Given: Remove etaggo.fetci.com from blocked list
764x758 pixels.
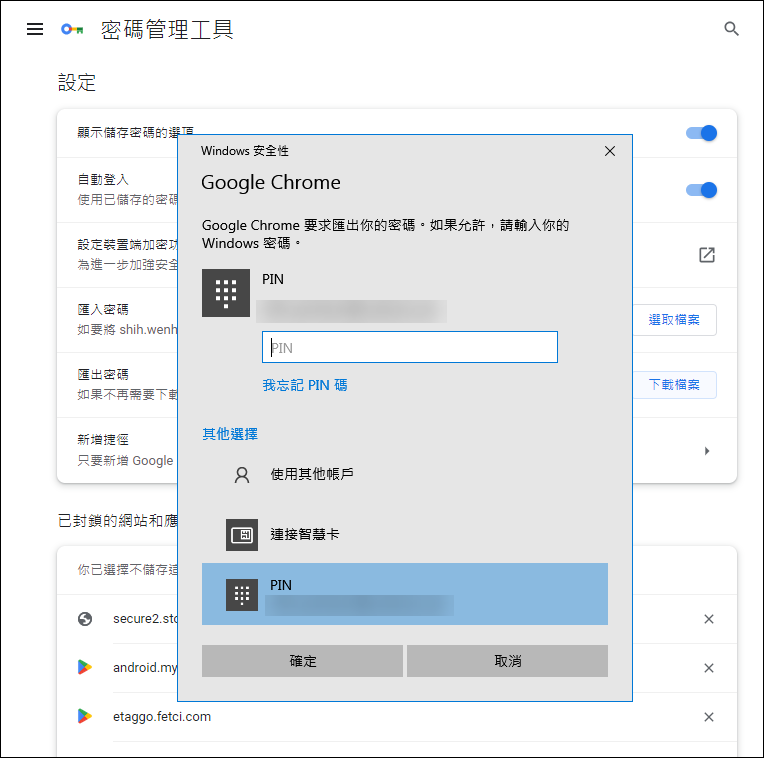Looking at the screenshot, I should coord(709,717).
